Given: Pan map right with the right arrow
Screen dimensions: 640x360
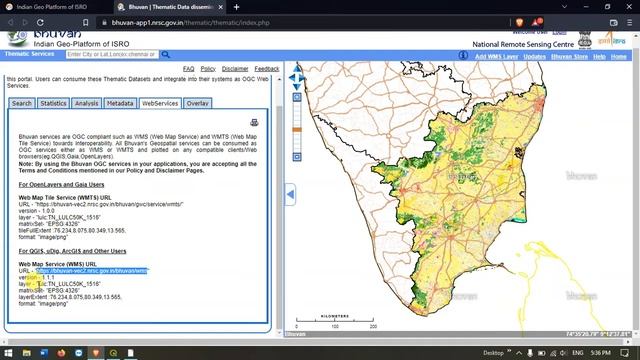Looking at the screenshot, I should pyautogui.click(x=302, y=78).
